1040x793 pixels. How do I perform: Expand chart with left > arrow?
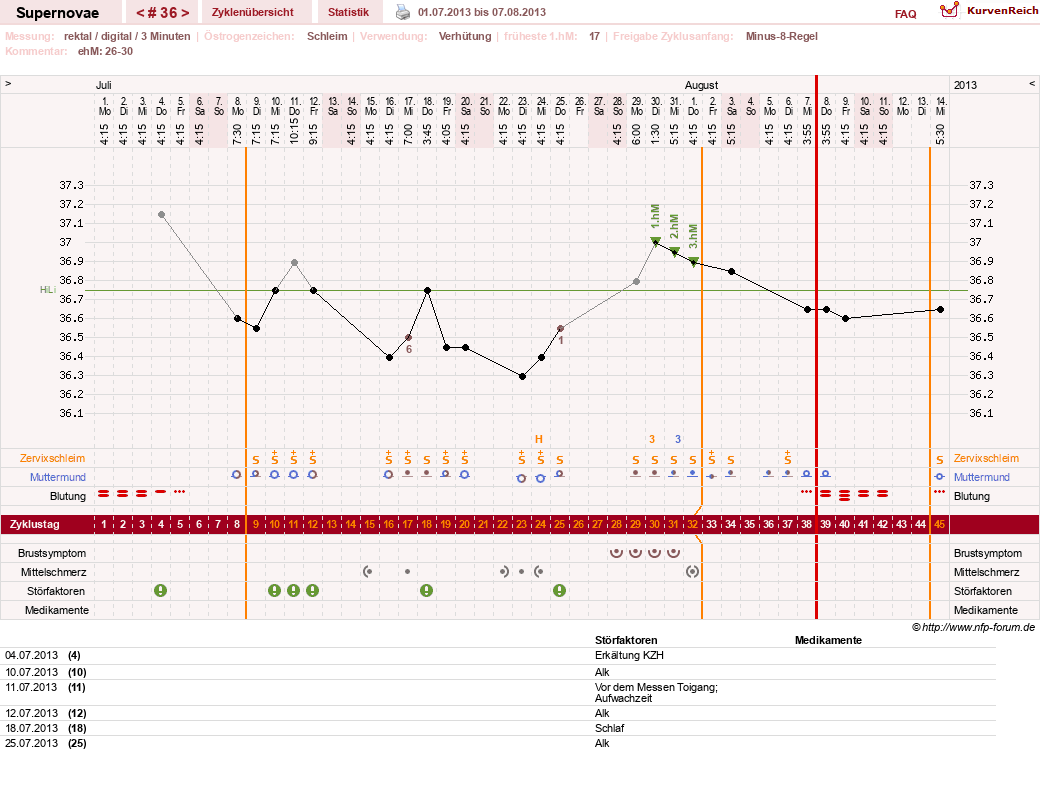coord(8,84)
